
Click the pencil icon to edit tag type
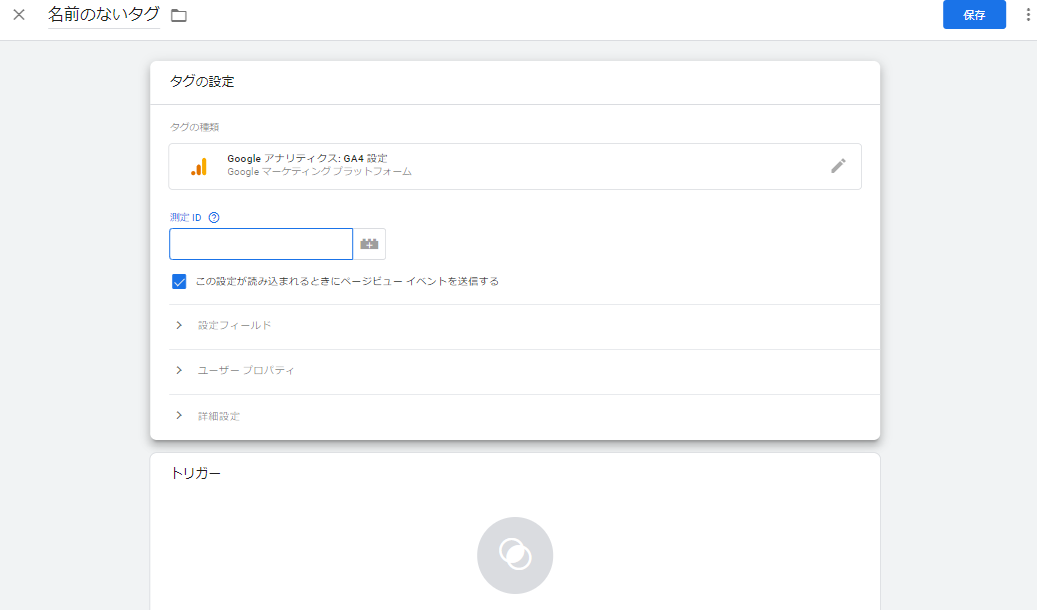pos(838,166)
